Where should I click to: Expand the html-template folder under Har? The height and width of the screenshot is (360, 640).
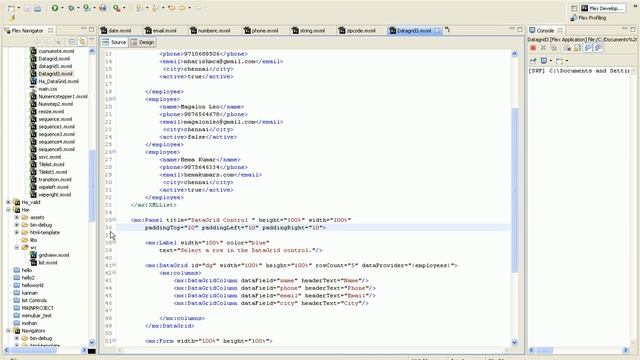[x=17, y=232]
